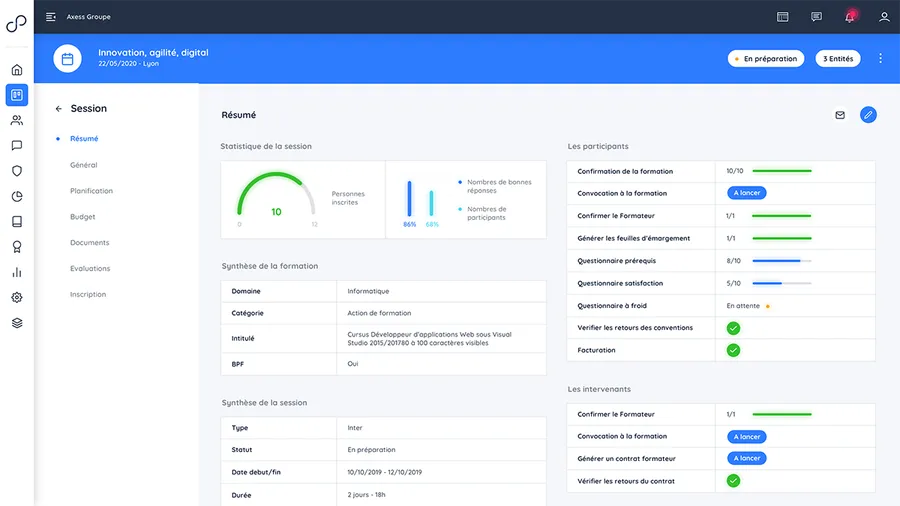Open the Planification section
The width and height of the screenshot is (900, 506).
tap(91, 190)
